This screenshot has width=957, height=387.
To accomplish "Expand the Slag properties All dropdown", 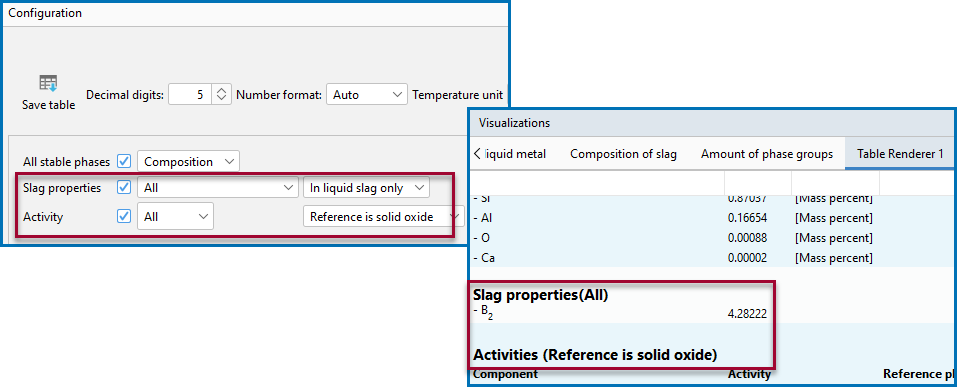I will [218, 188].
